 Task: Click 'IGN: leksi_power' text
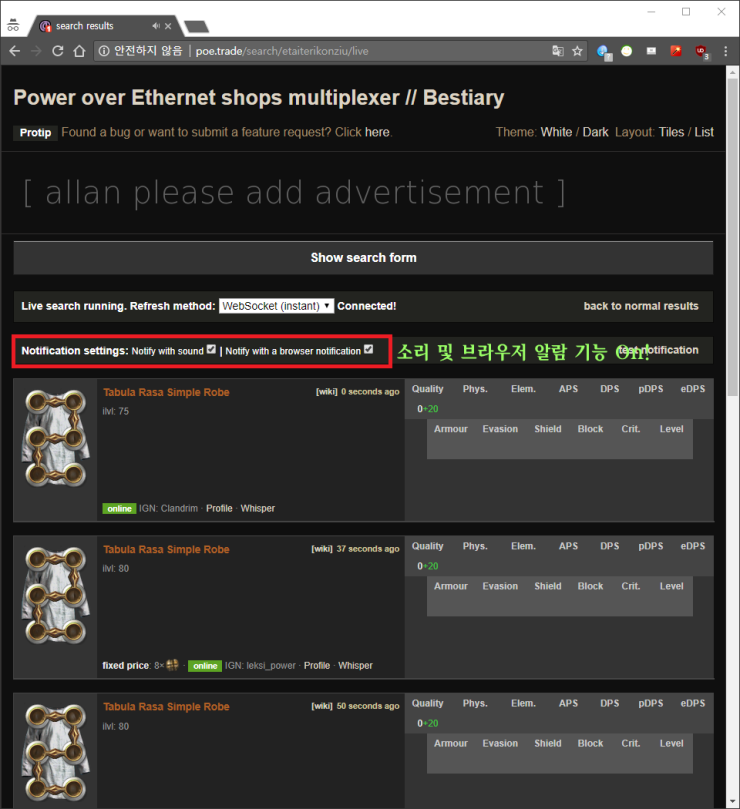click(x=260, y=666)
